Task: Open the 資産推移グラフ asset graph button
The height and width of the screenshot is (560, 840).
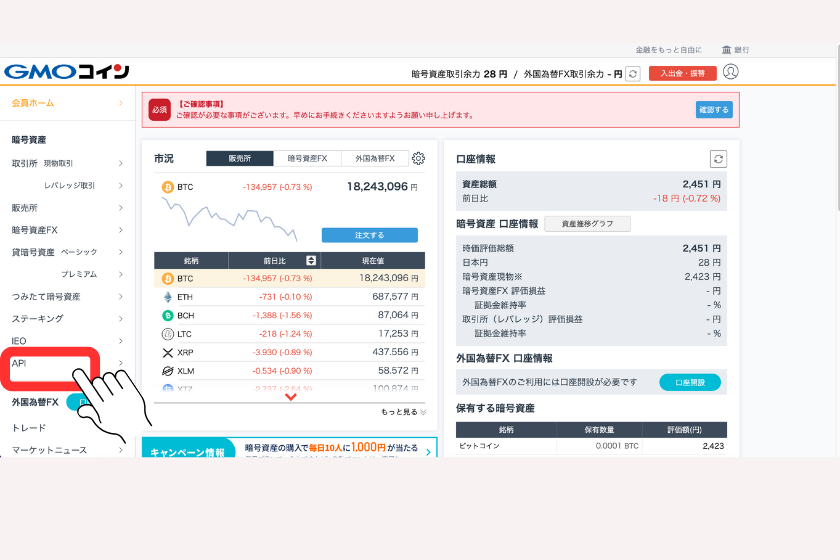Action: point(587,224)
